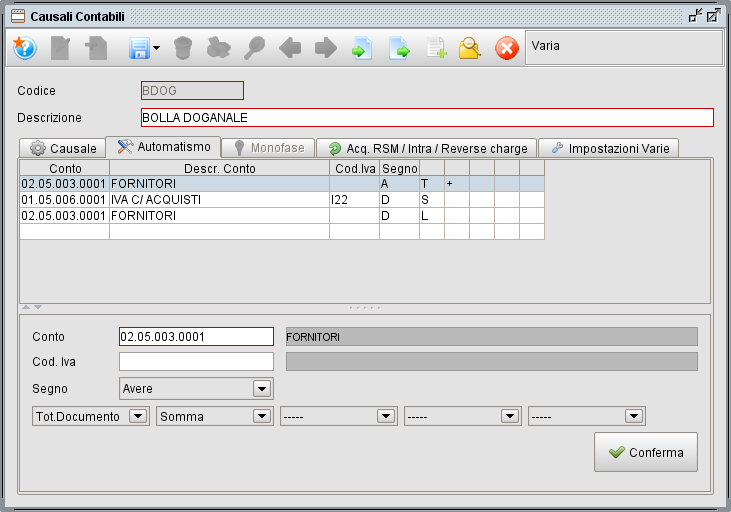731x512 pixels.
Task: Go to previous record arrow
Action: [x=290, y=48]
